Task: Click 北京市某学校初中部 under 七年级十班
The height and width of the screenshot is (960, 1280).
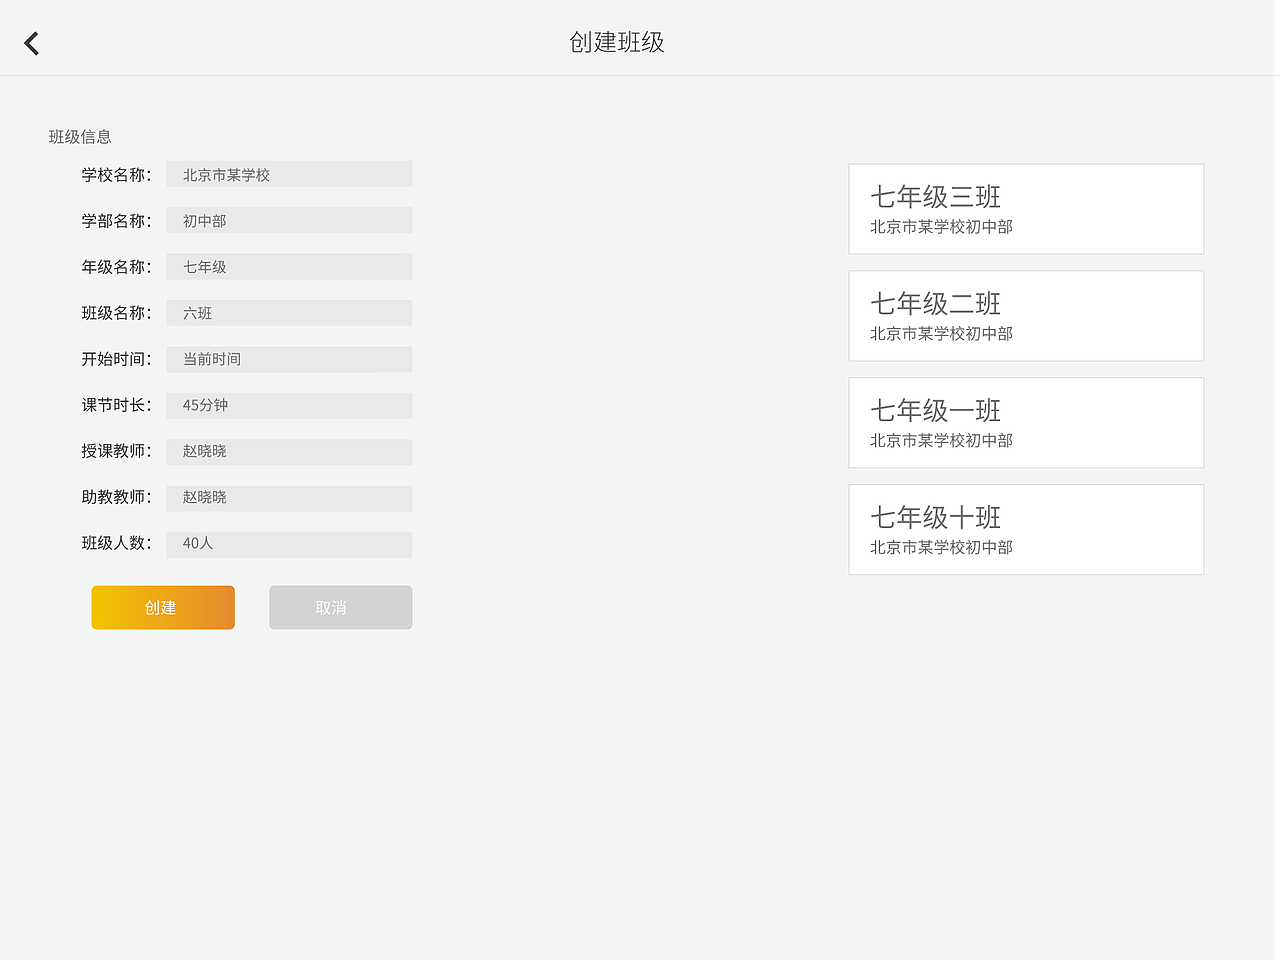Action: pyautogui.click(x=939, y=547)
